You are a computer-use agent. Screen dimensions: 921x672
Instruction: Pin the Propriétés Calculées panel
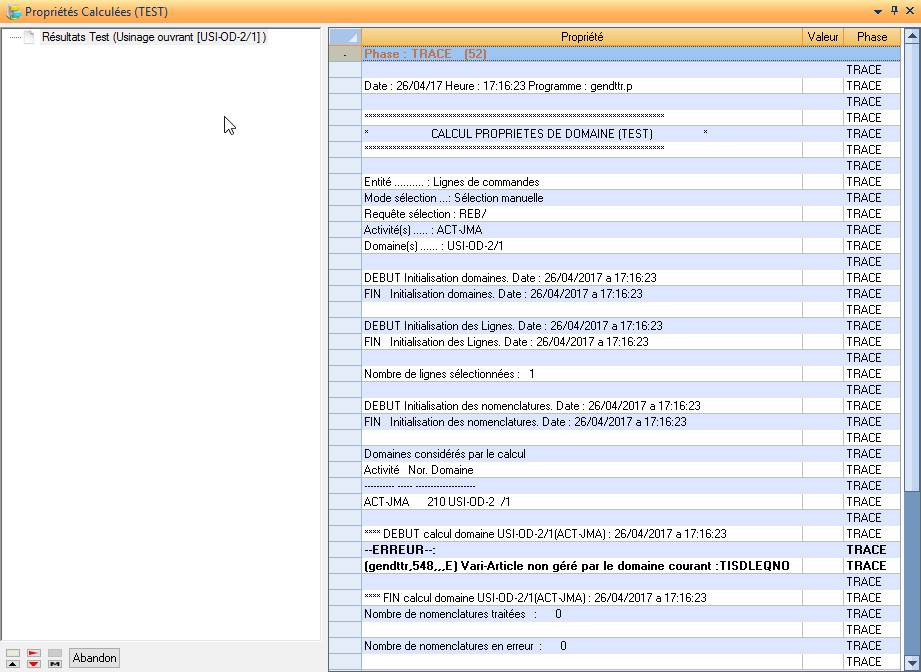pos(894,10)
